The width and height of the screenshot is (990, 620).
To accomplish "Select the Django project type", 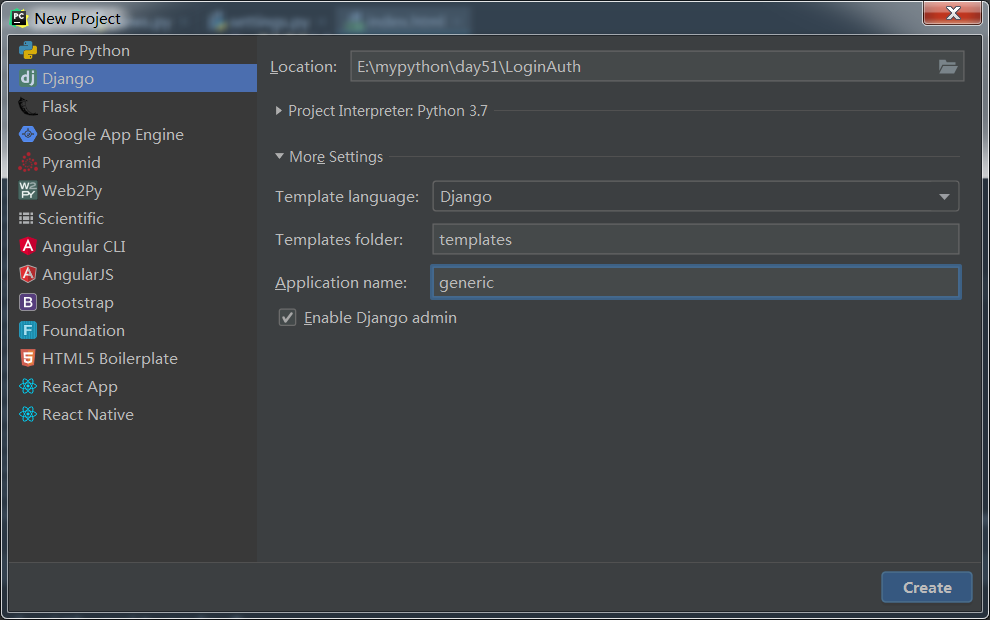I will tap(133, 78).
